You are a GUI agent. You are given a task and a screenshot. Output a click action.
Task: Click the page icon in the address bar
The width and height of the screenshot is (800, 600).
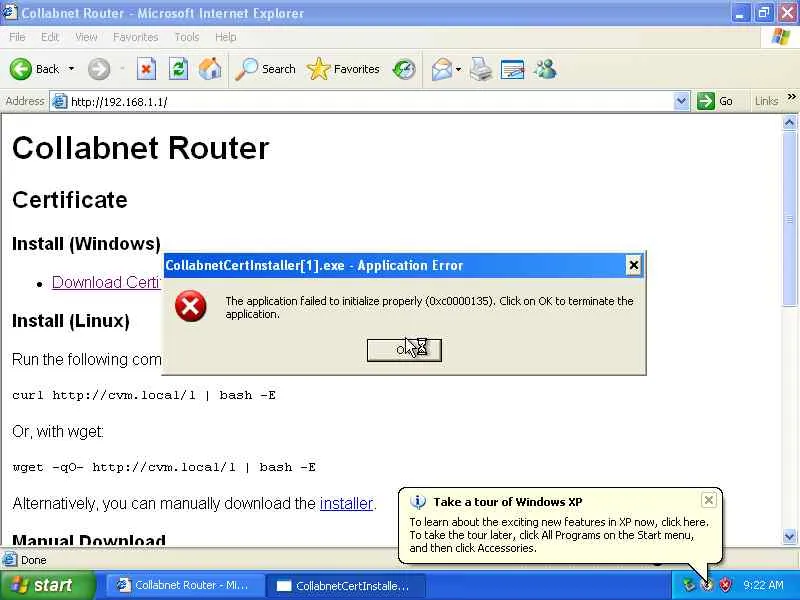coord(60,102)
